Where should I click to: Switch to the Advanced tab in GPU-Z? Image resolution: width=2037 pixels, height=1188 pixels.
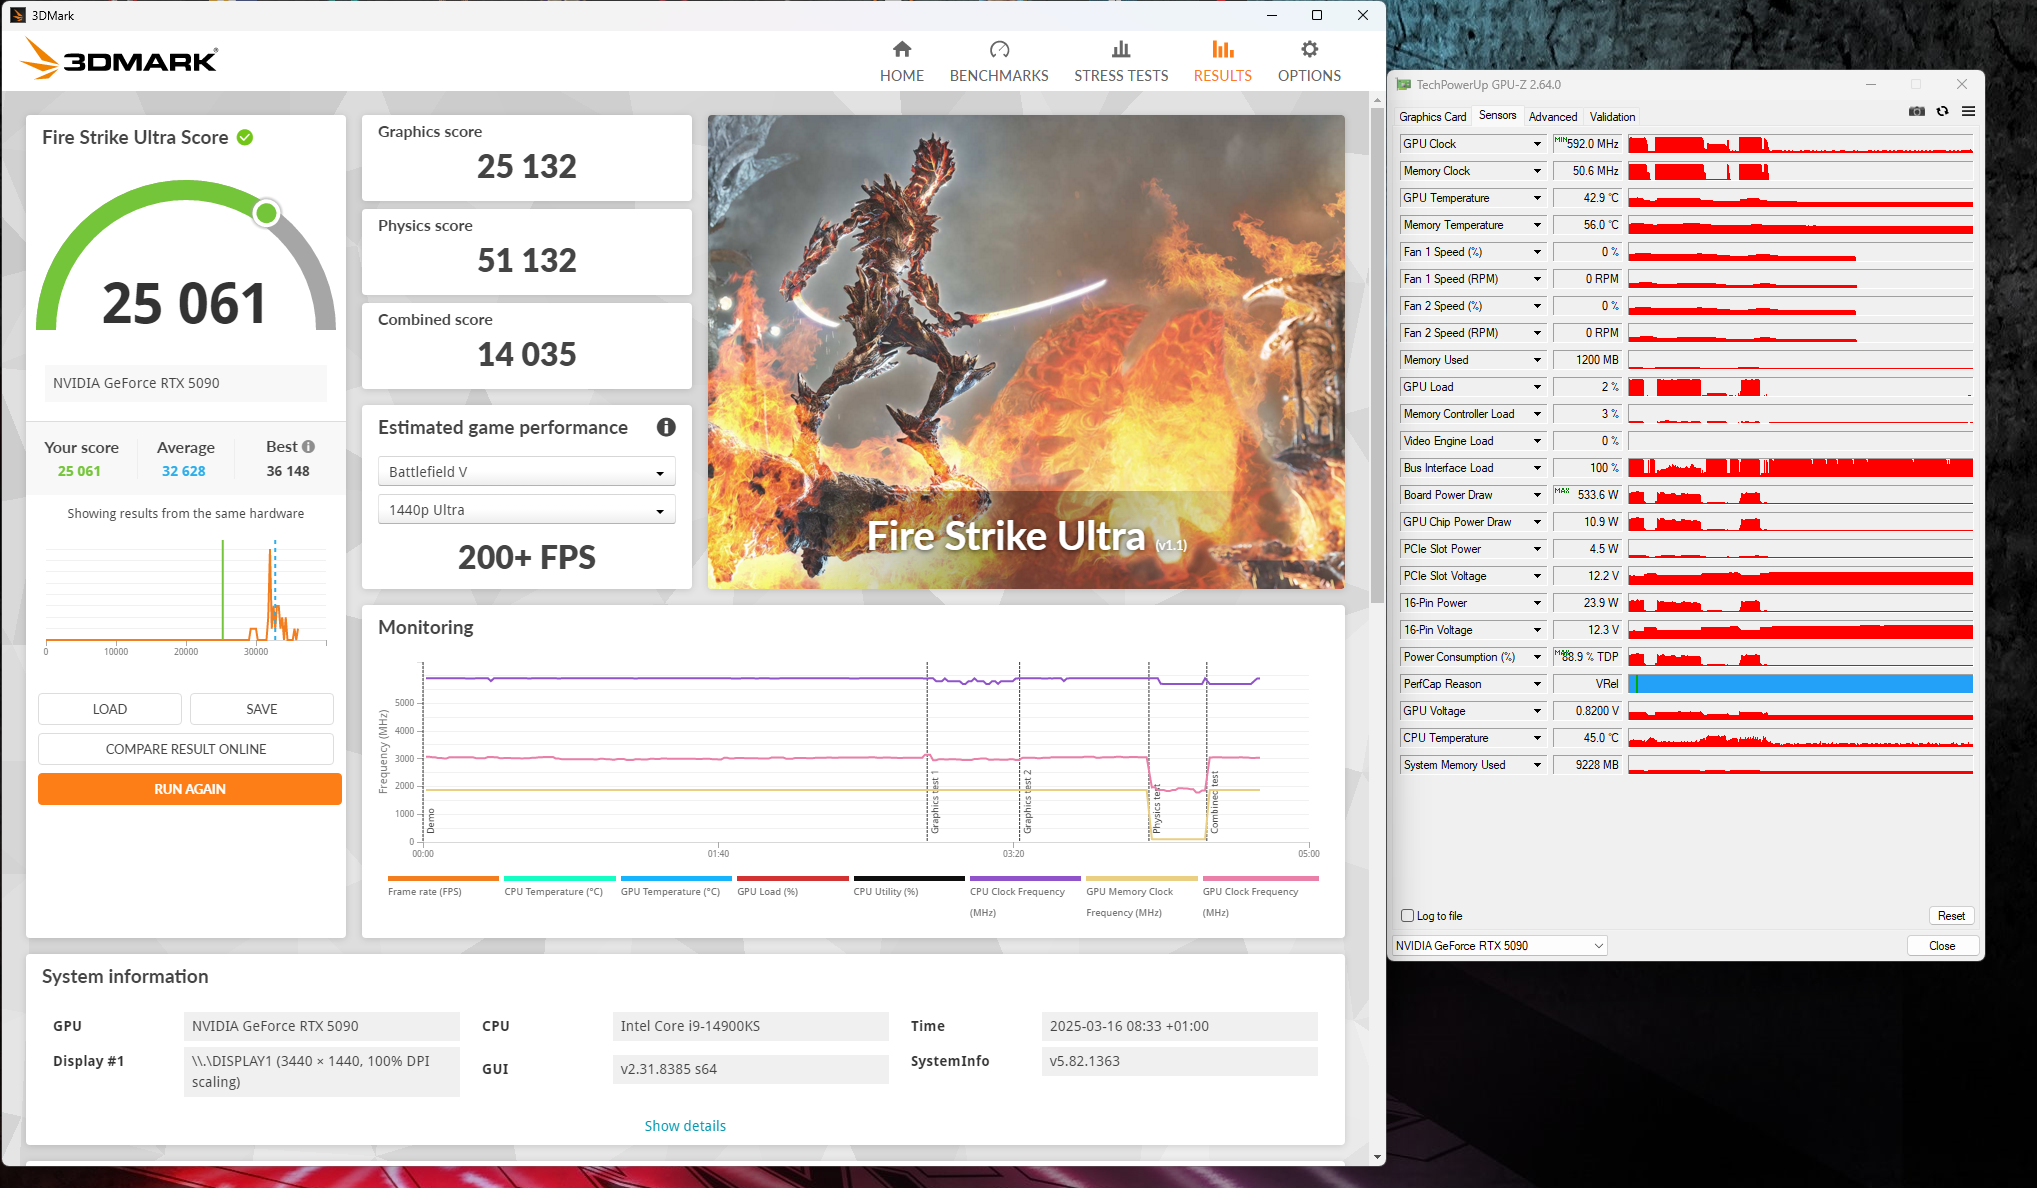pos(1553,116)
